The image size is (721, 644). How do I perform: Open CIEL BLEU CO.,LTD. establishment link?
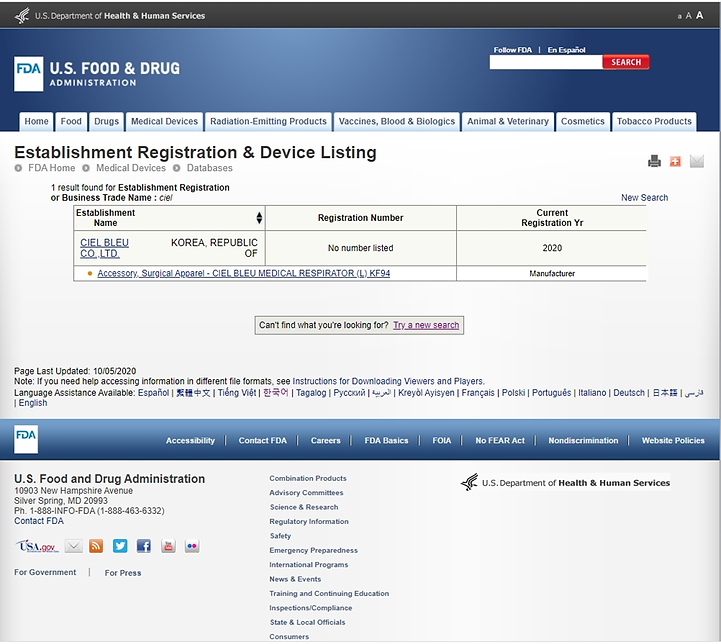[x=104, y=248]
